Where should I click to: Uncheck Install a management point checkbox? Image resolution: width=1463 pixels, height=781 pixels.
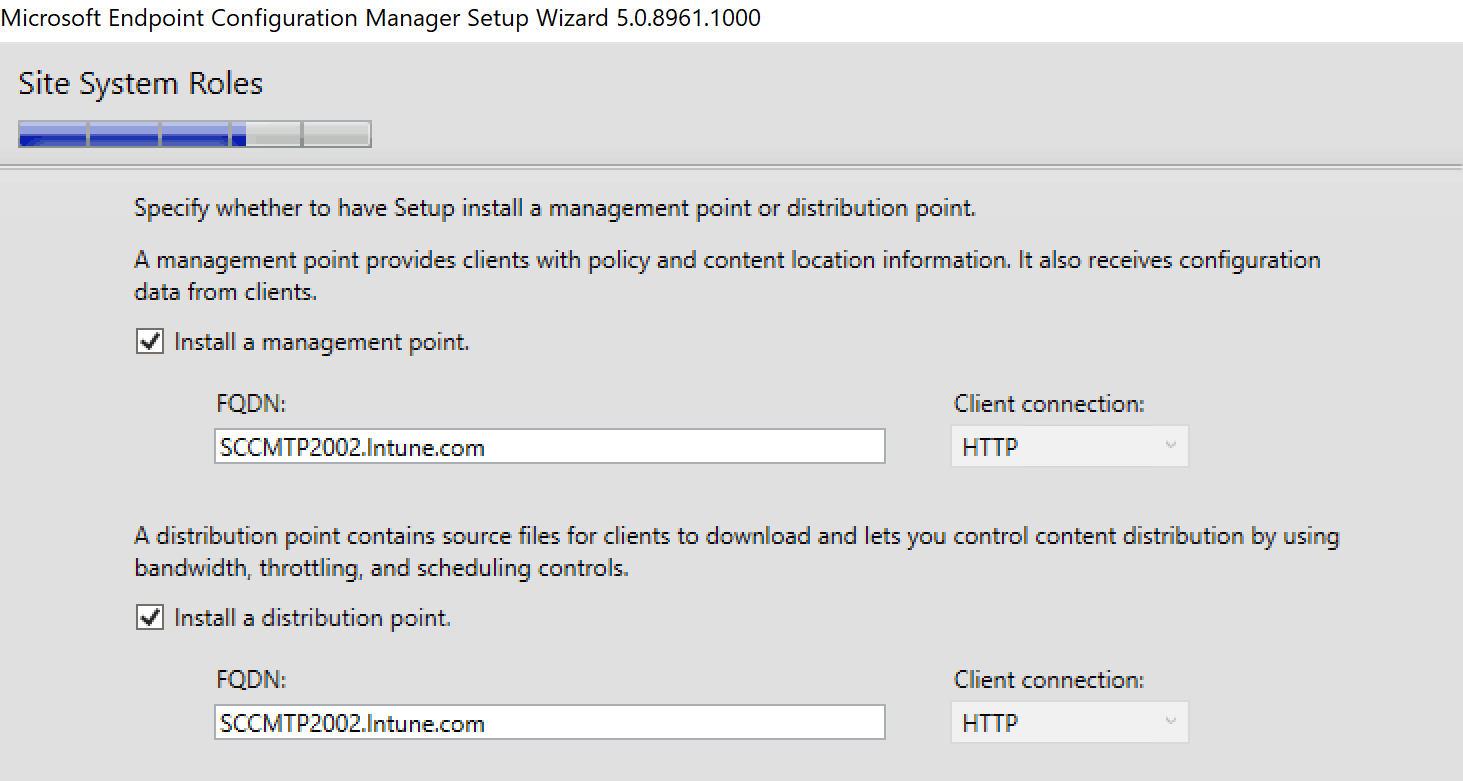click(150, 342)
